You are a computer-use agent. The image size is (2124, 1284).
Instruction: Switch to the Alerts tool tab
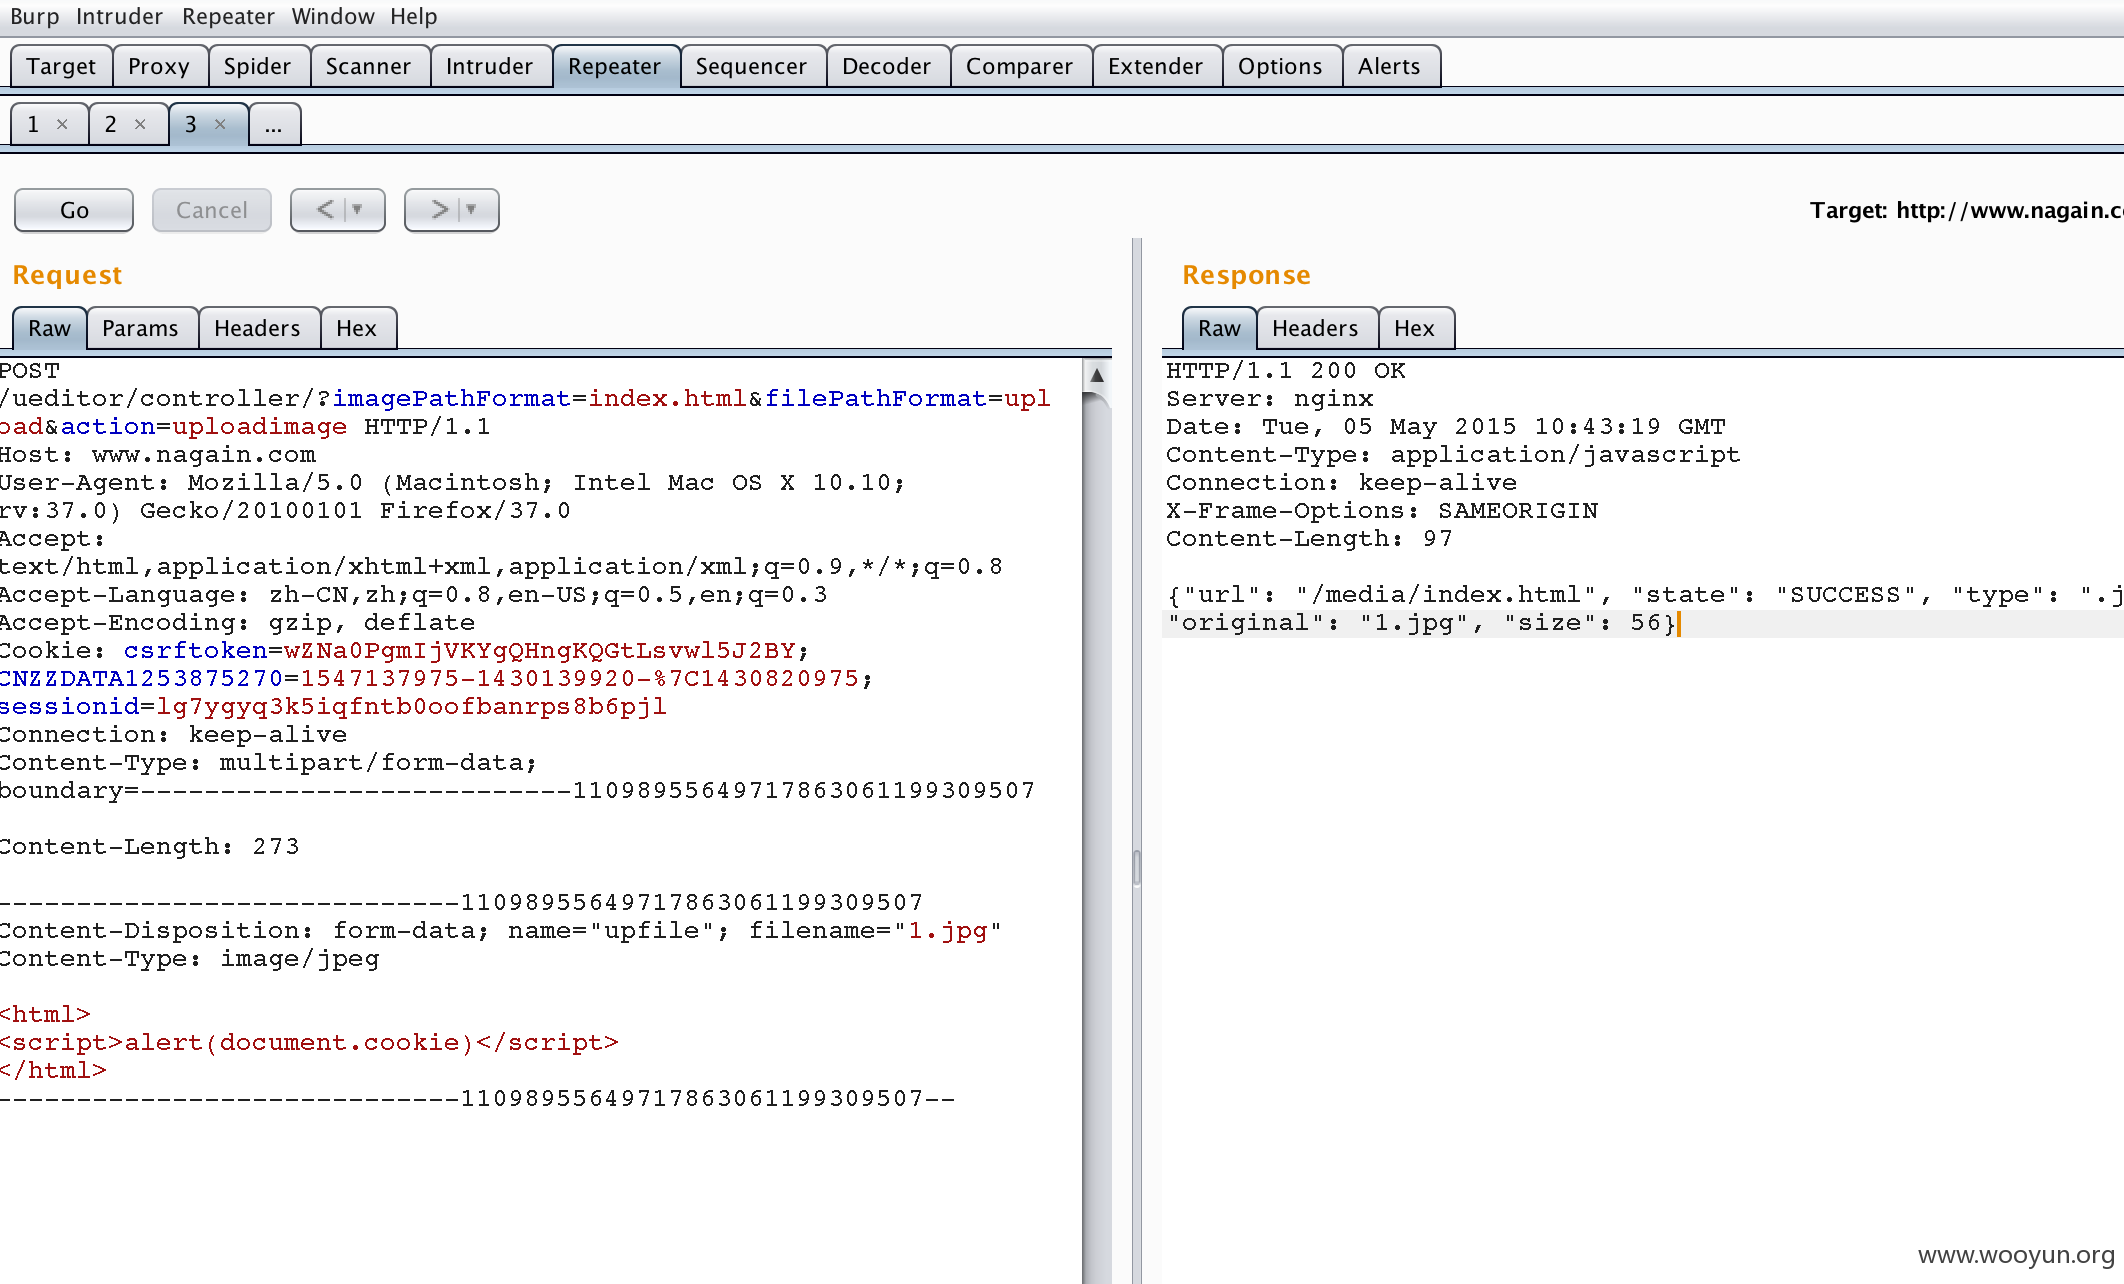(1389, 66)
